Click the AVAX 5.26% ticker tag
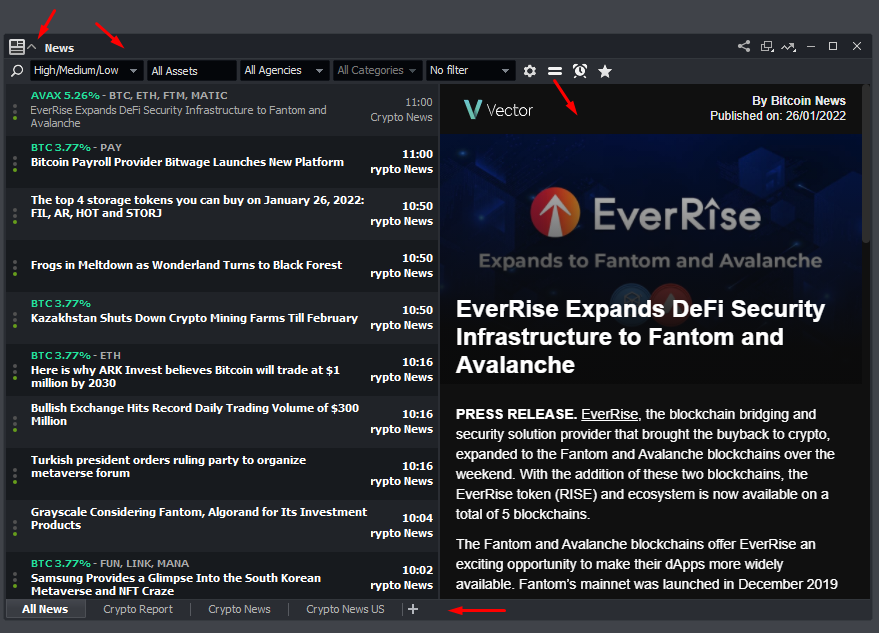 (65, 95)
